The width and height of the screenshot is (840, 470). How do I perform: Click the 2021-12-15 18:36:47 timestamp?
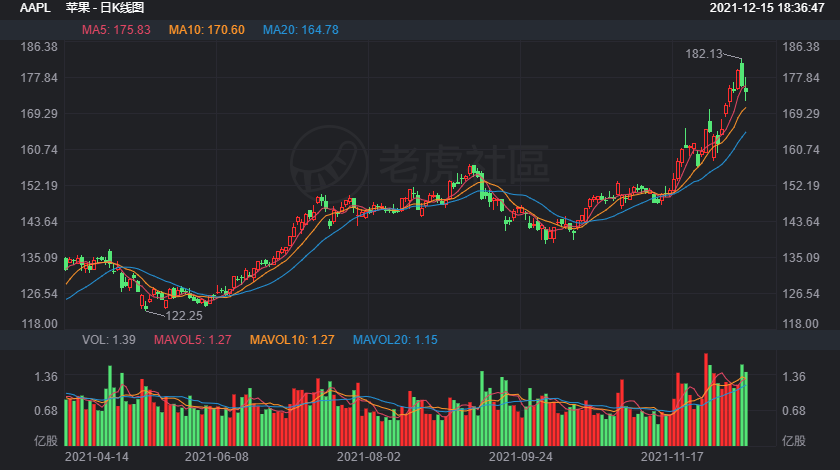coord(767,8)
